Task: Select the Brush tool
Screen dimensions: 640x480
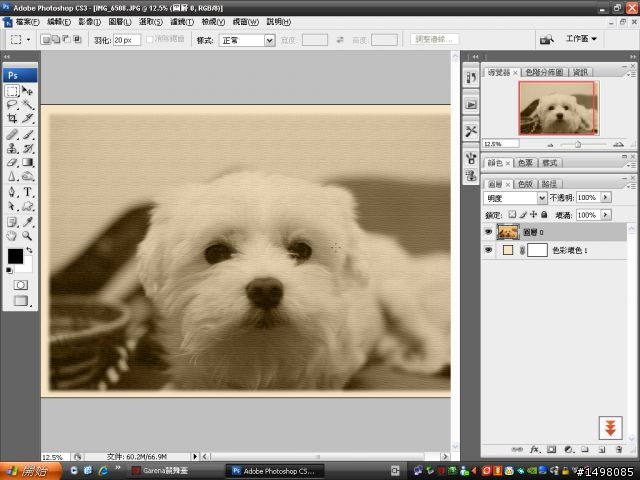Action: tap(27, 134)
